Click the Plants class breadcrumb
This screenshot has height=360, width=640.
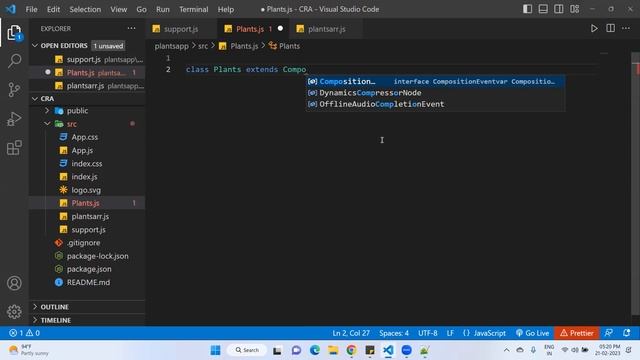tap(284, 46)
